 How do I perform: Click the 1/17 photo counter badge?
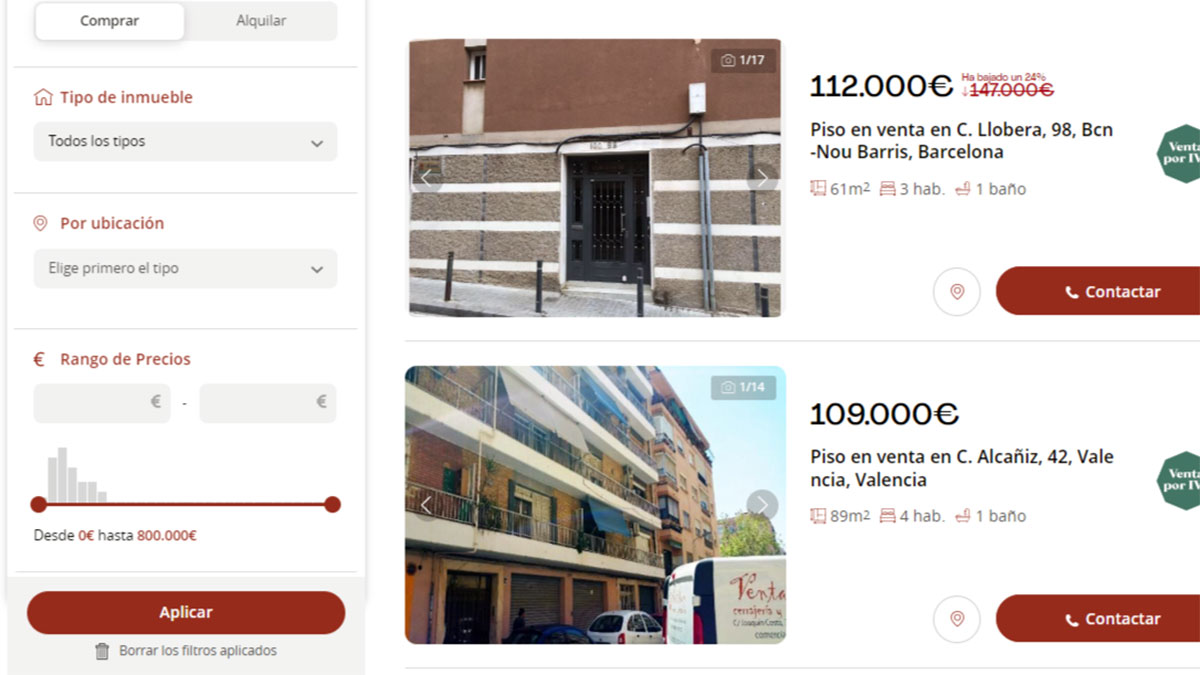coord(743,60)
